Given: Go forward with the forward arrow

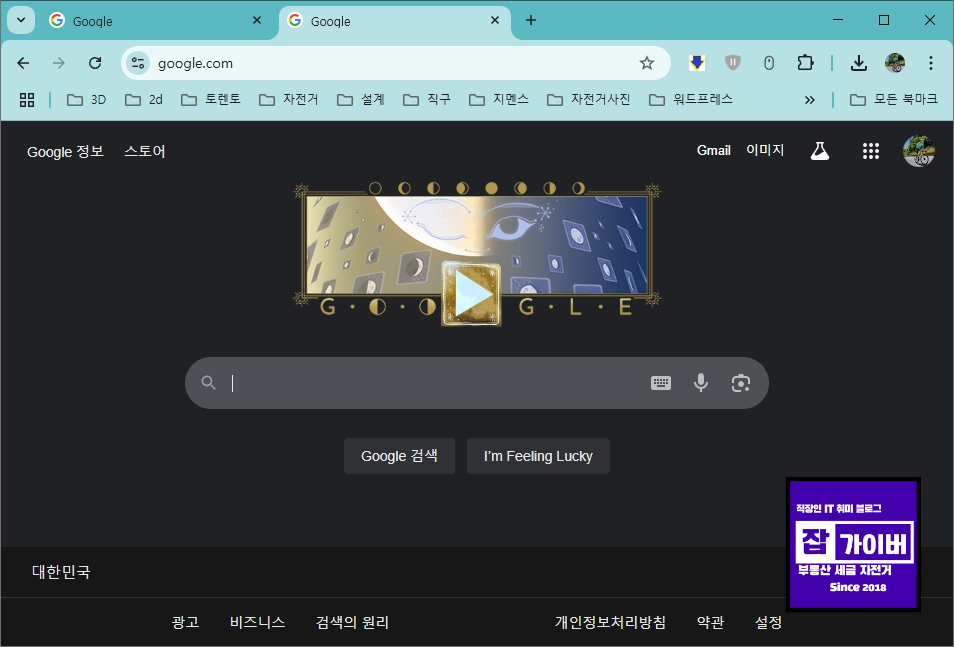Looking at the screenshot, I should point(58,63).
